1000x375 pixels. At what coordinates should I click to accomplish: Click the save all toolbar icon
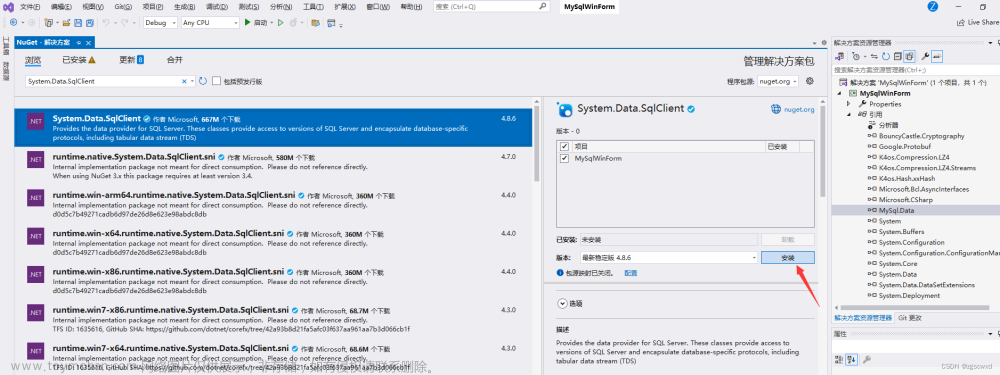[89, 22]
